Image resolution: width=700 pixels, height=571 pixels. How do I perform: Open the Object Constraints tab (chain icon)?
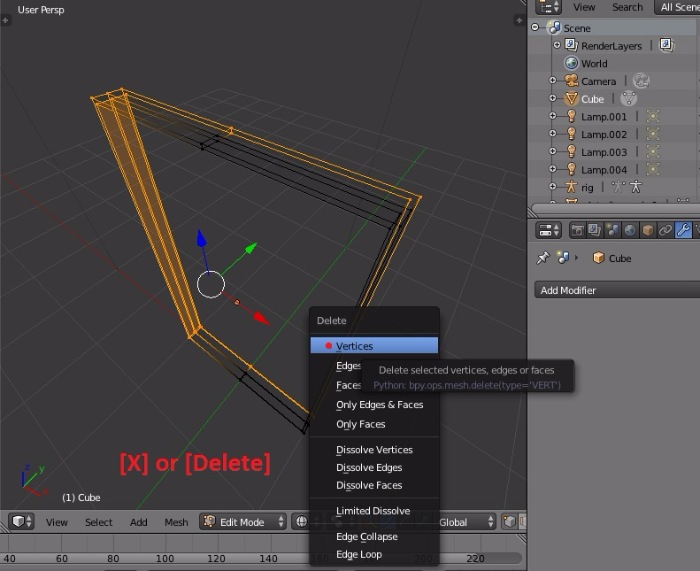coord(665,230)
